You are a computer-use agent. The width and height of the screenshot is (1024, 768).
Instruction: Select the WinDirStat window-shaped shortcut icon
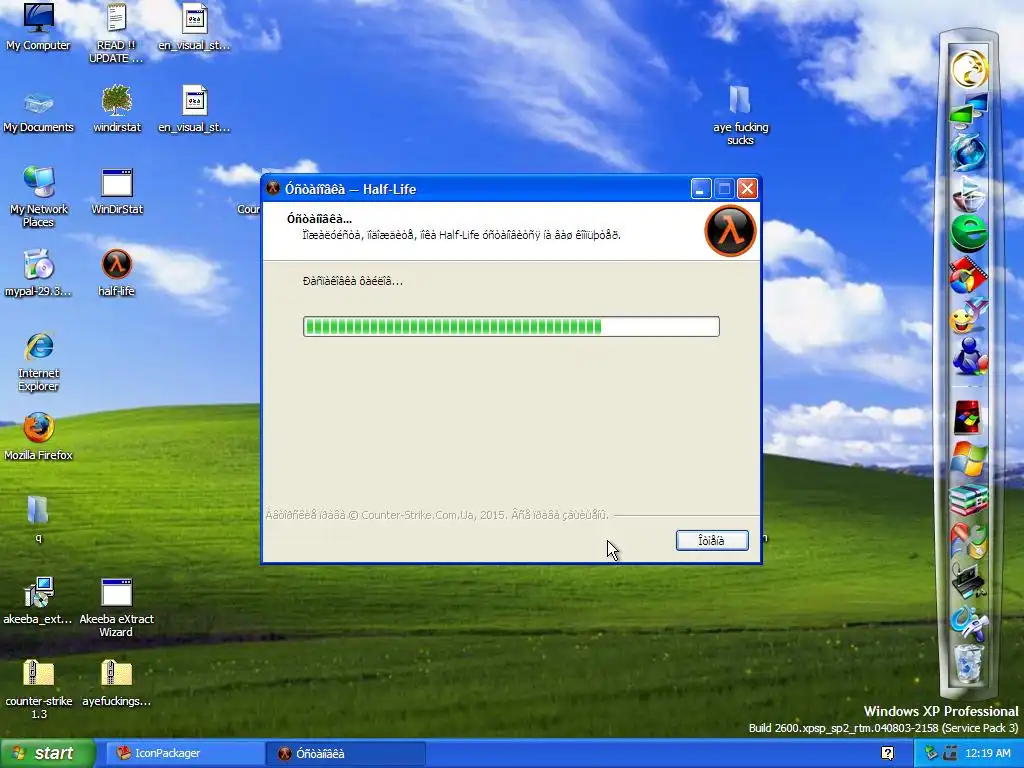pos(117,191)
